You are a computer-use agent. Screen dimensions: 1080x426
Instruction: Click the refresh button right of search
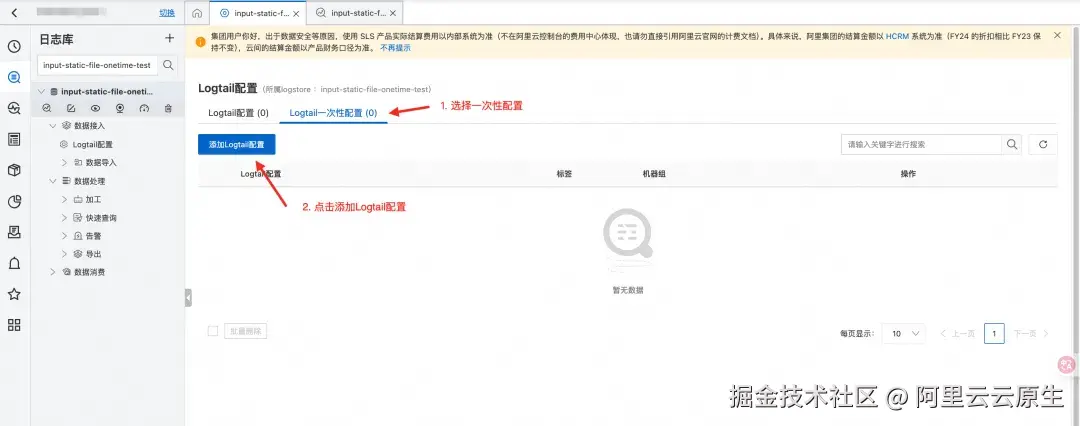pyautogui.click(x=1043, y=144)
